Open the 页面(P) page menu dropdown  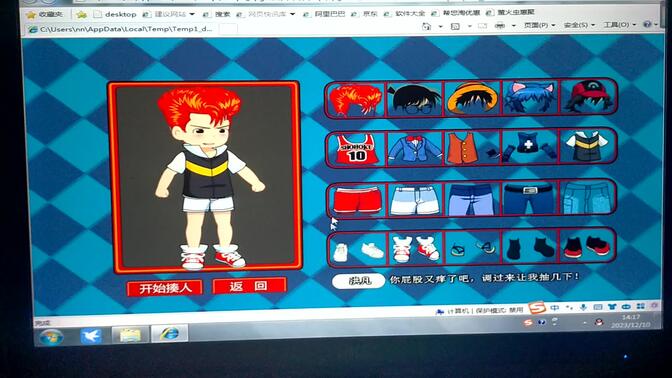click(539, 26)
